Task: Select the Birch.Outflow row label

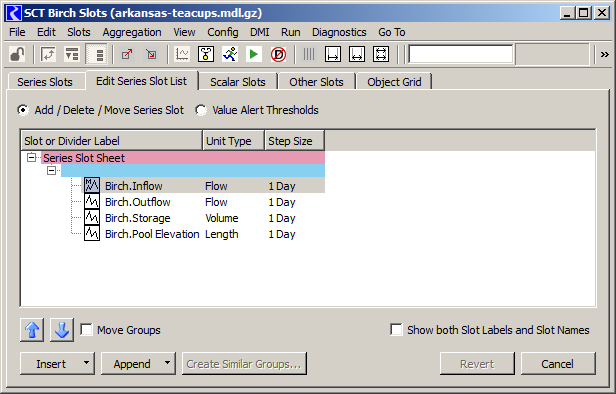Action: coord(138,202)
